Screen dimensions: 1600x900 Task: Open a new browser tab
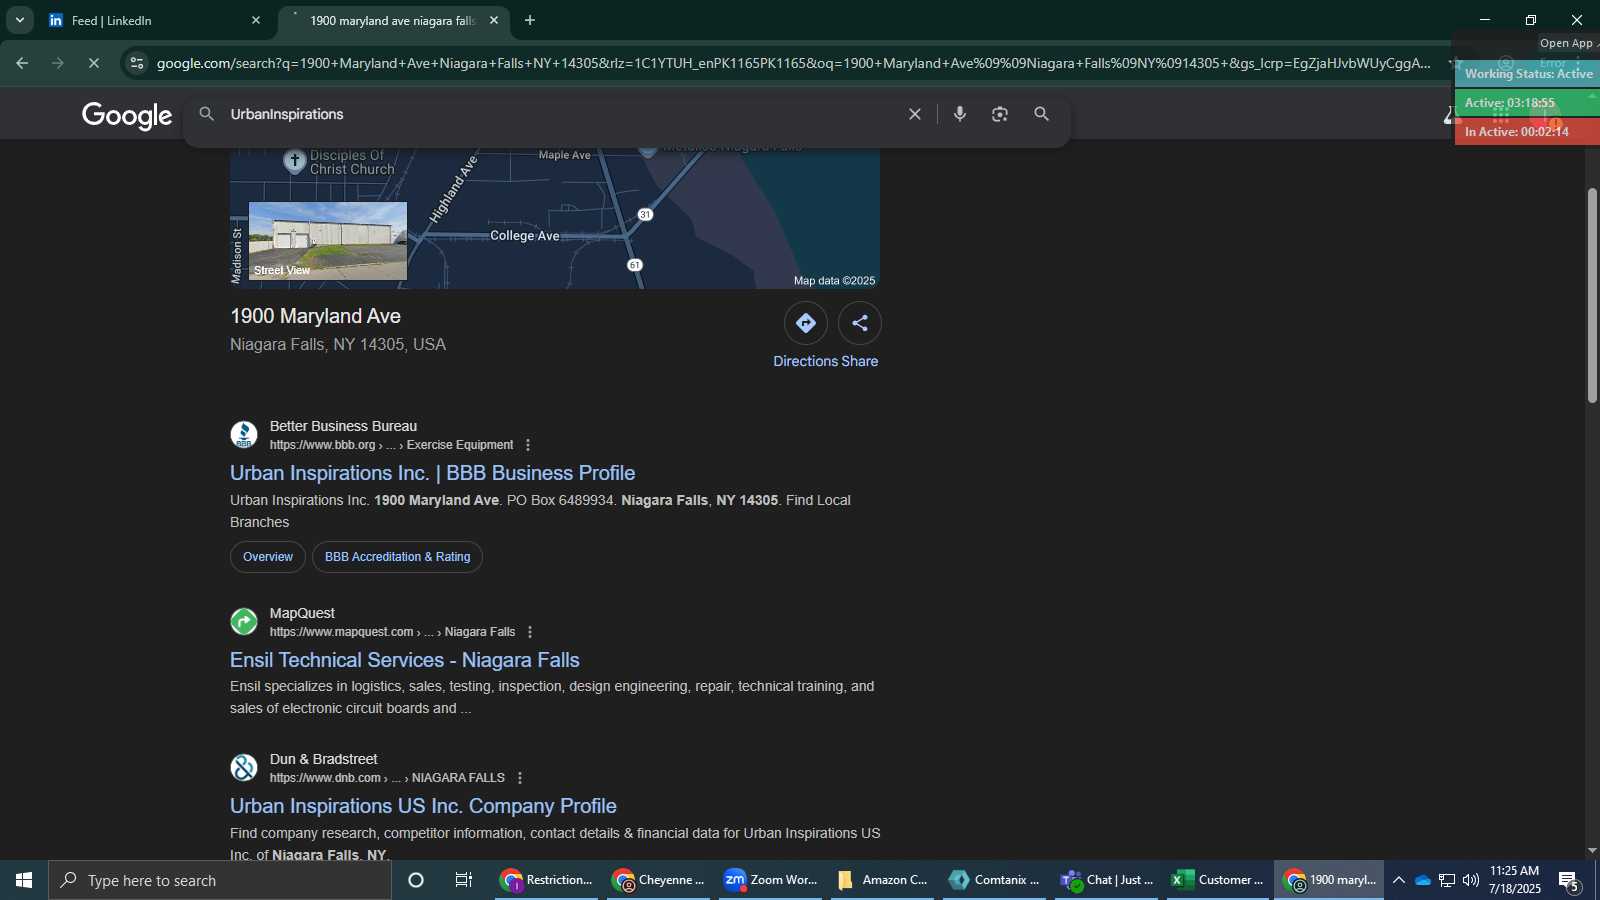point(530,20)
